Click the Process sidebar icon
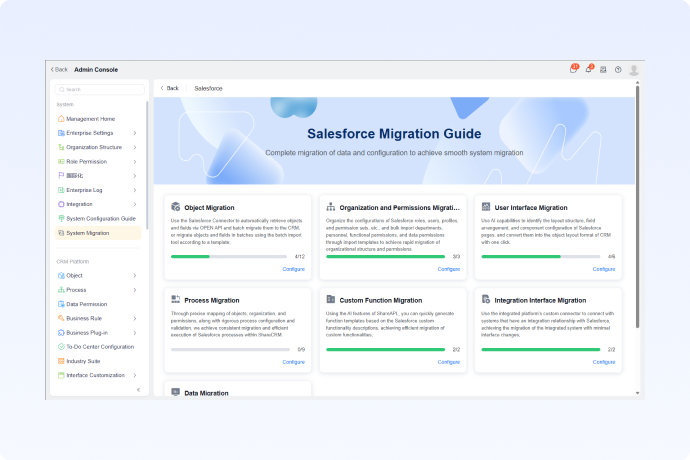 click(61, 290)
